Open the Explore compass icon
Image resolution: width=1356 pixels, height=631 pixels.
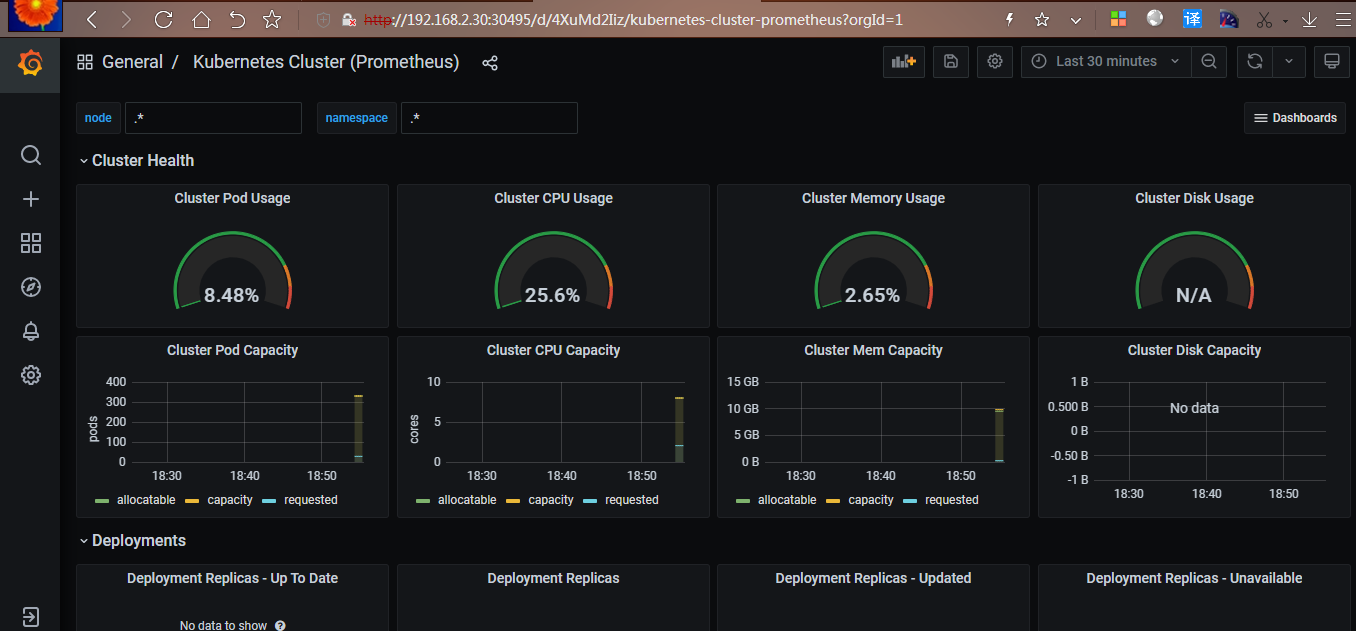click(31, 287)
